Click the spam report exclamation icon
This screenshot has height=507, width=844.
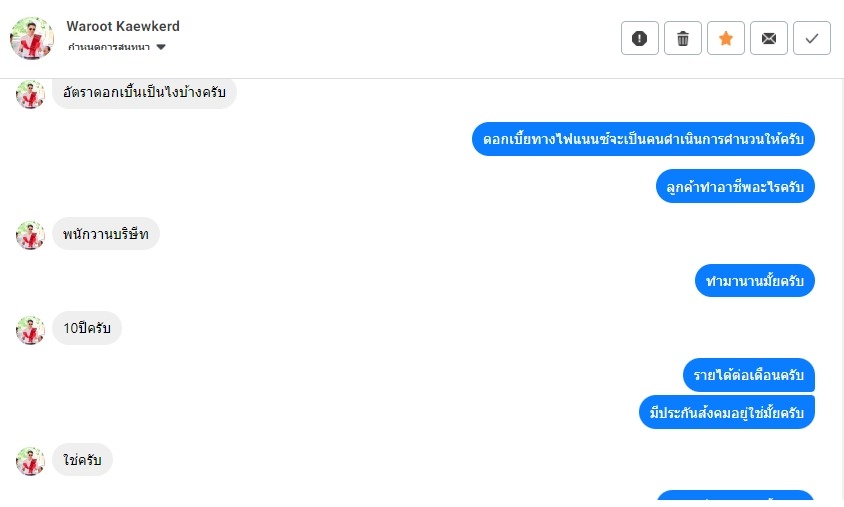639,38
